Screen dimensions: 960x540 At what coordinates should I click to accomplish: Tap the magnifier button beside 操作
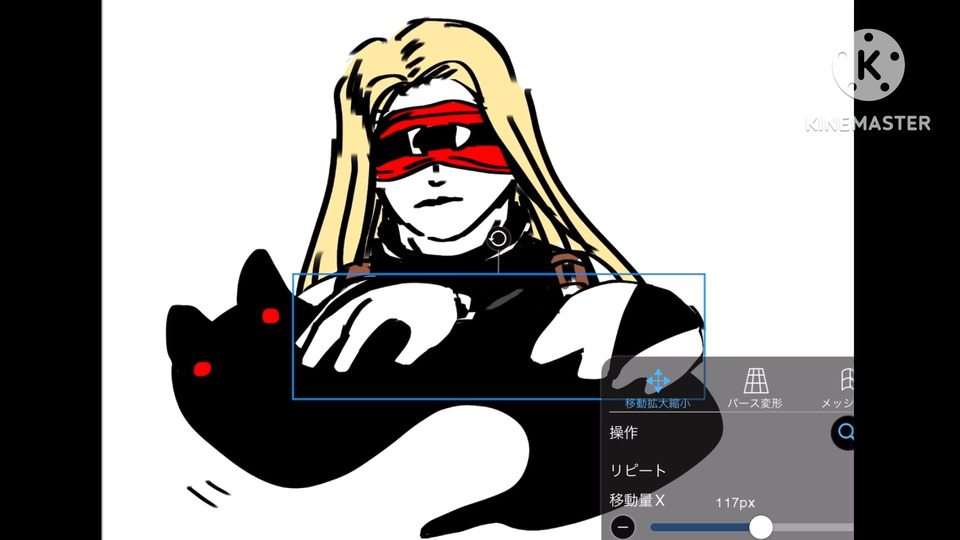click(x=843, y=433)
